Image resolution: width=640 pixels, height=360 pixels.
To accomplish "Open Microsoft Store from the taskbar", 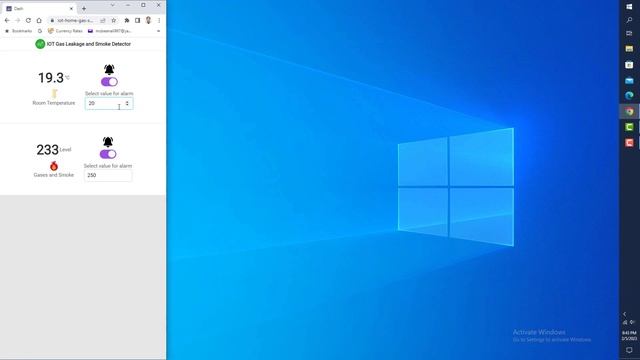I will click(629, 64).
